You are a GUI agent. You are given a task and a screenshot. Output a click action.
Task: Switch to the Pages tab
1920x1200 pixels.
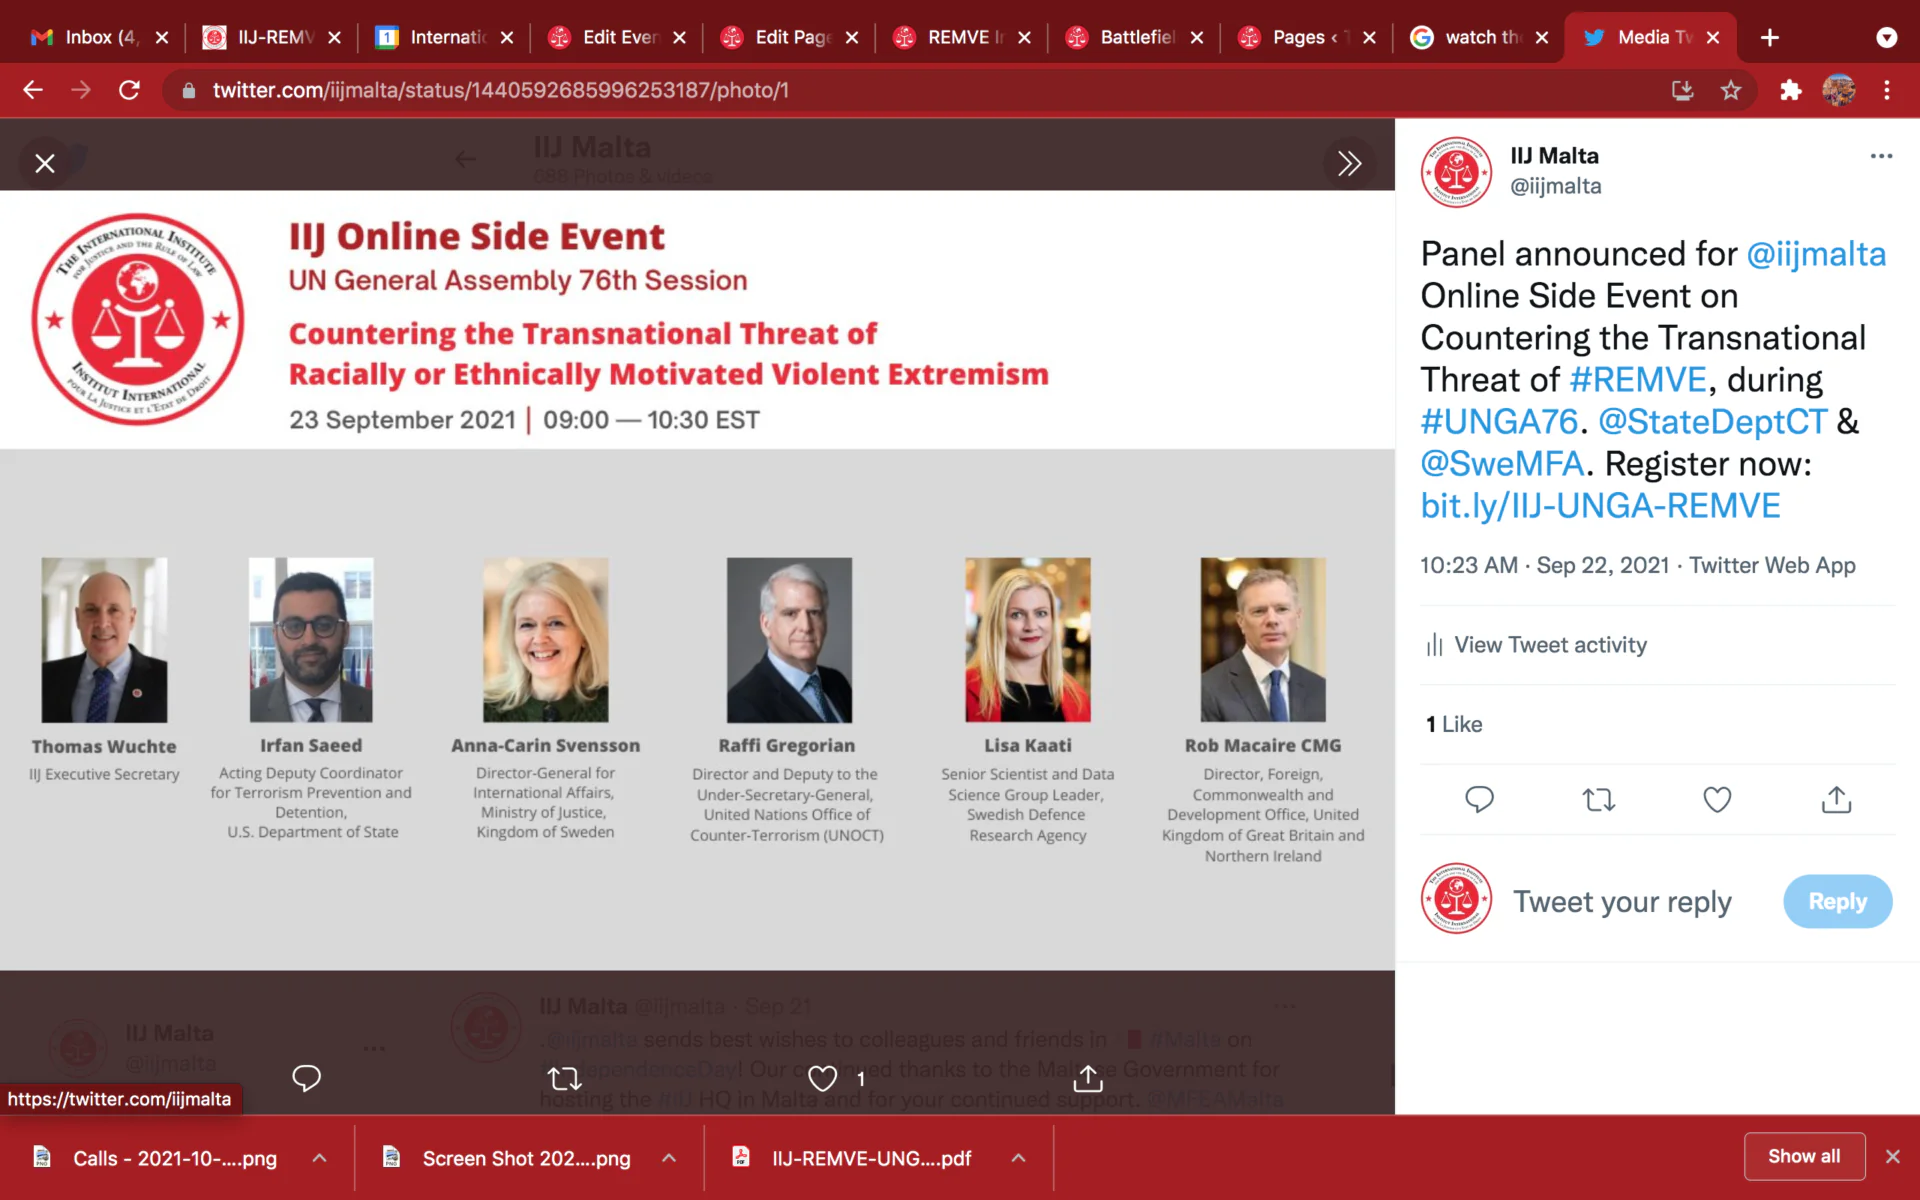[1307, 37]
